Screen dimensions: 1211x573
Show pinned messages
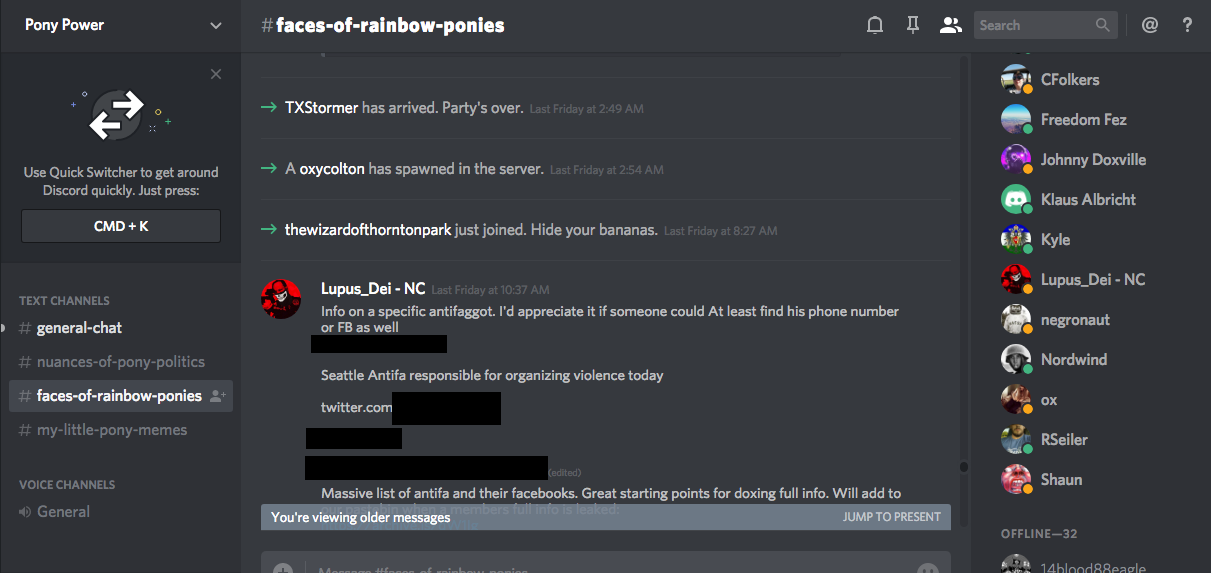(x=912, y=26)
